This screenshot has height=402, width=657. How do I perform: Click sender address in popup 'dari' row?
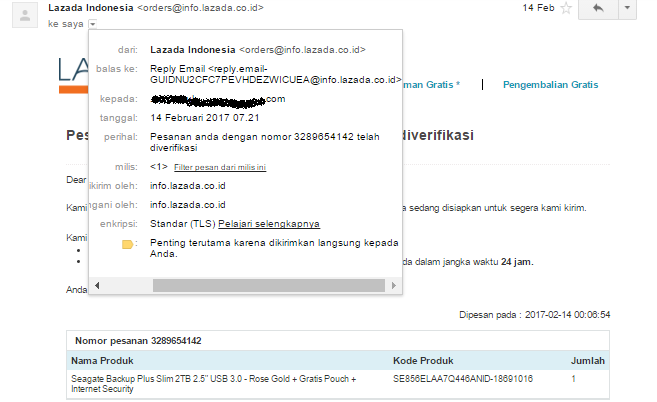302,50
